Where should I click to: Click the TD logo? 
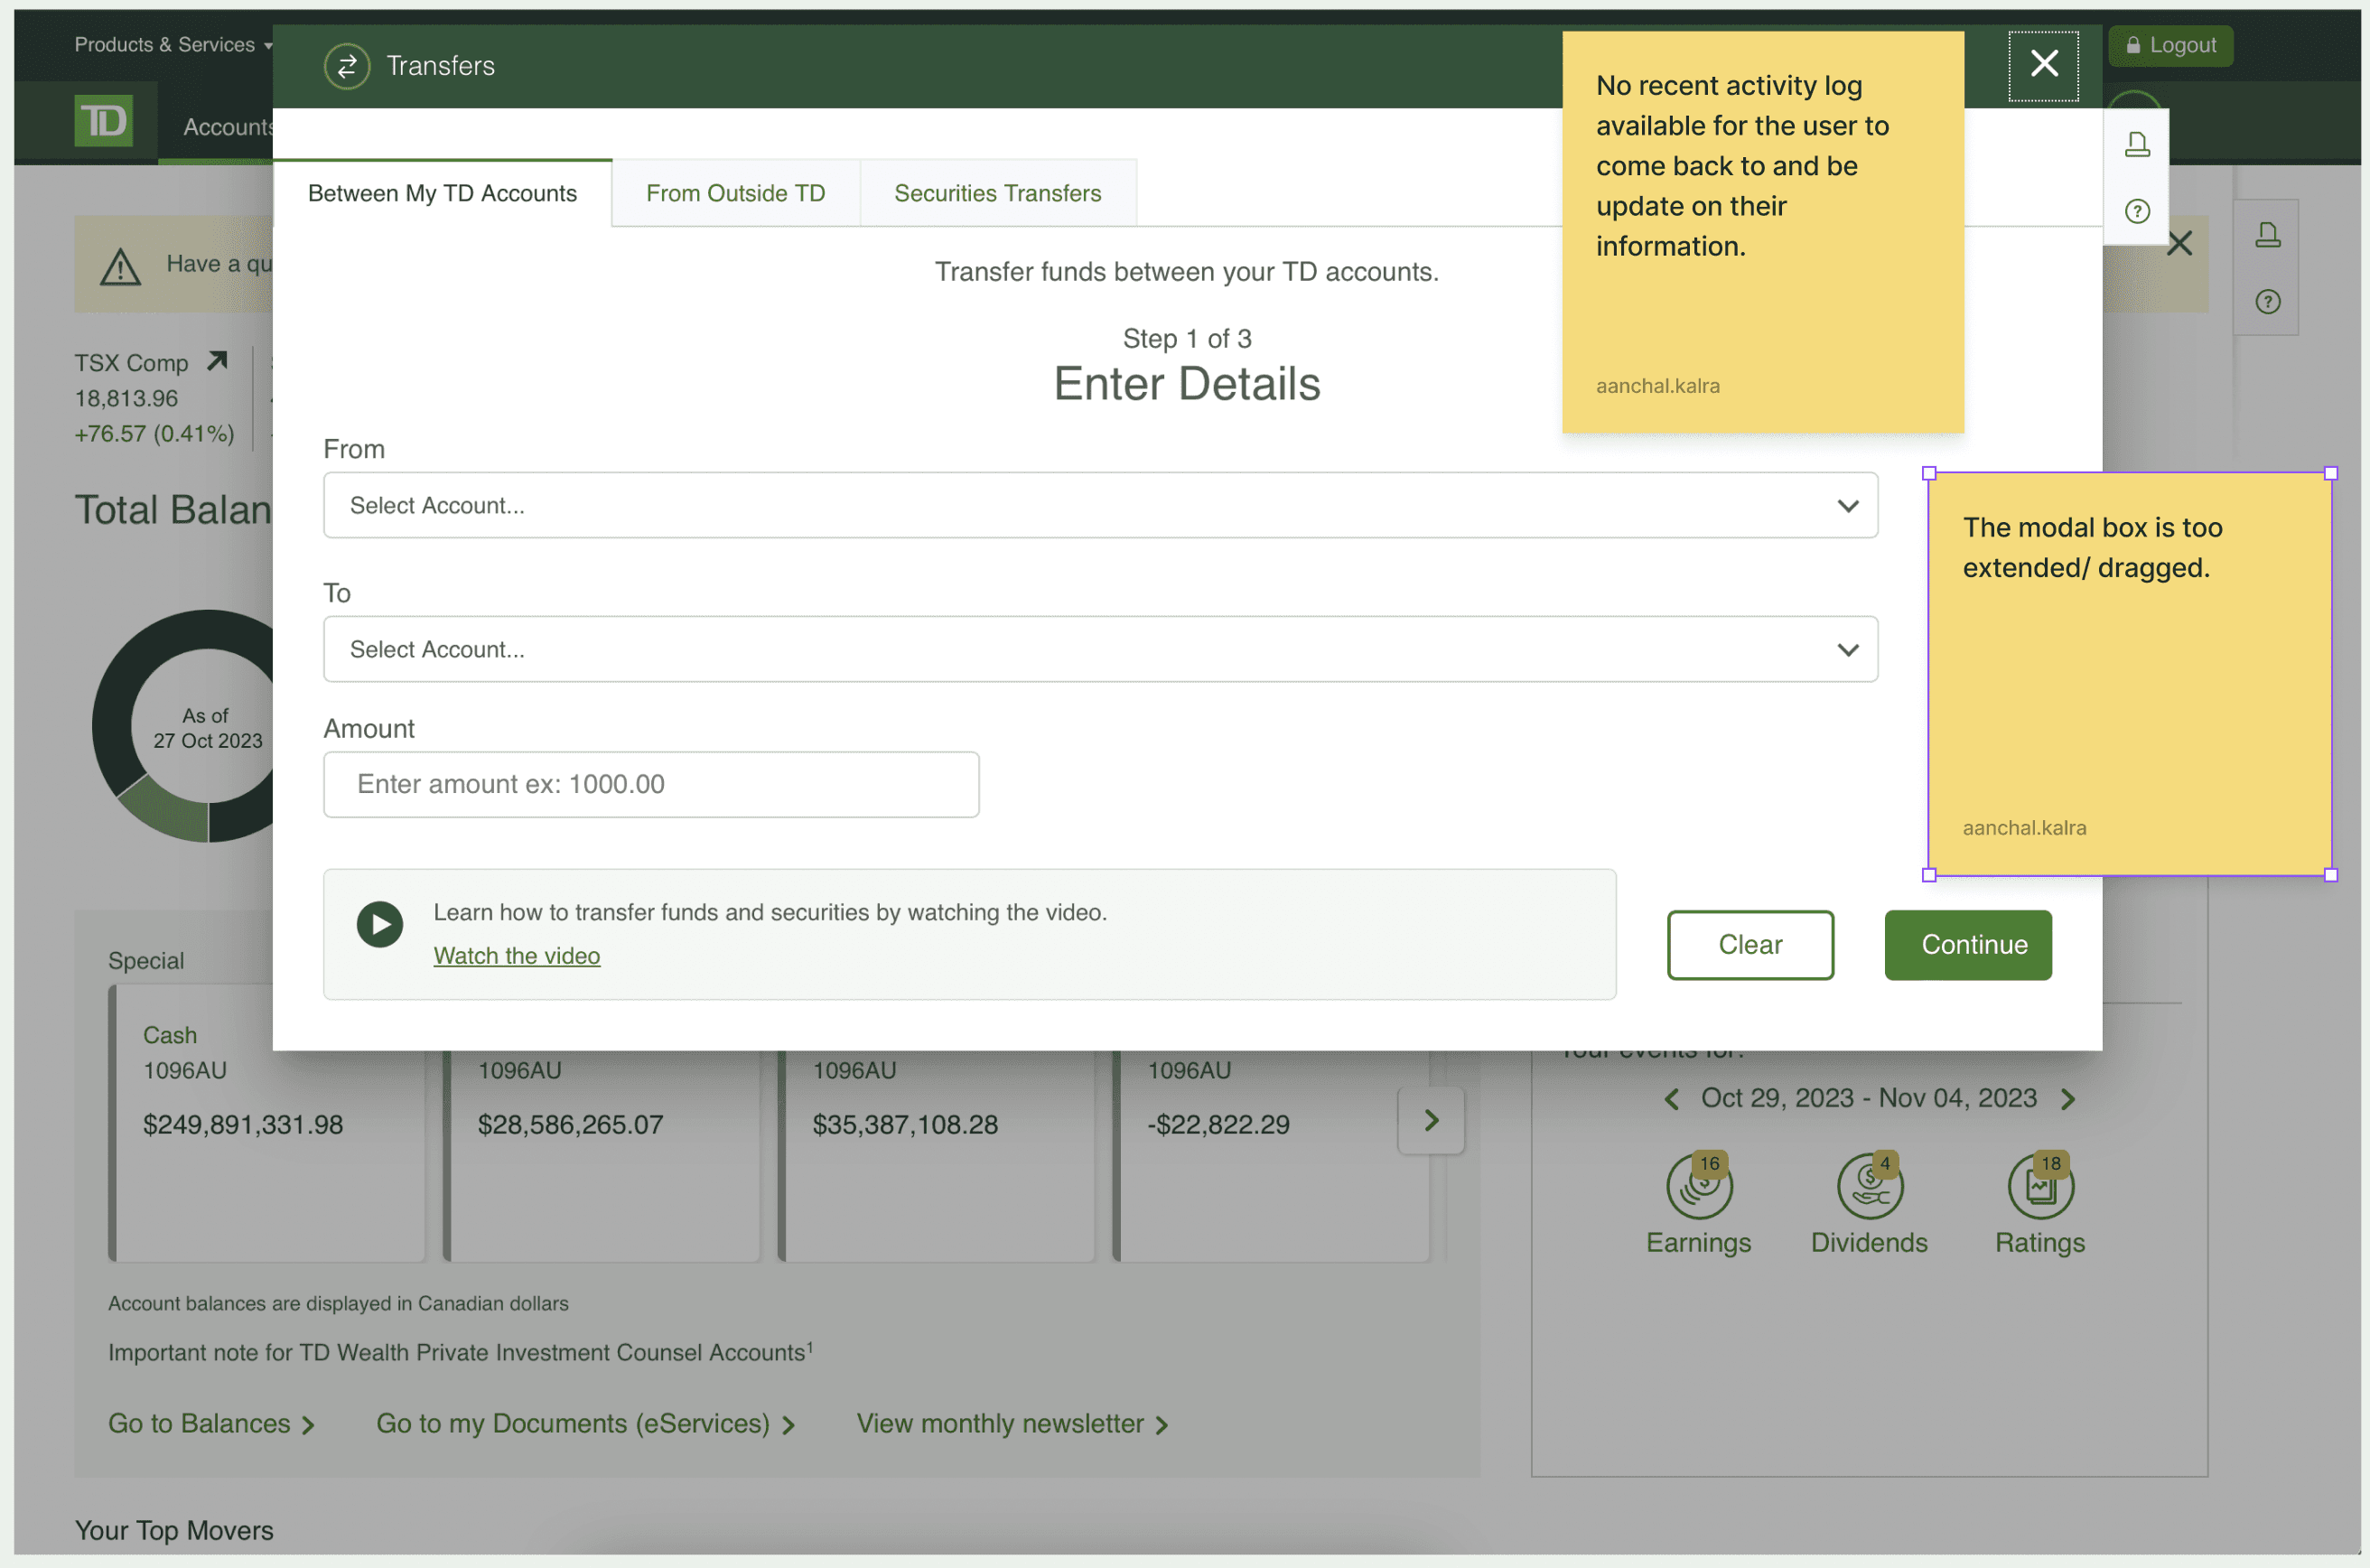point(104,121)
